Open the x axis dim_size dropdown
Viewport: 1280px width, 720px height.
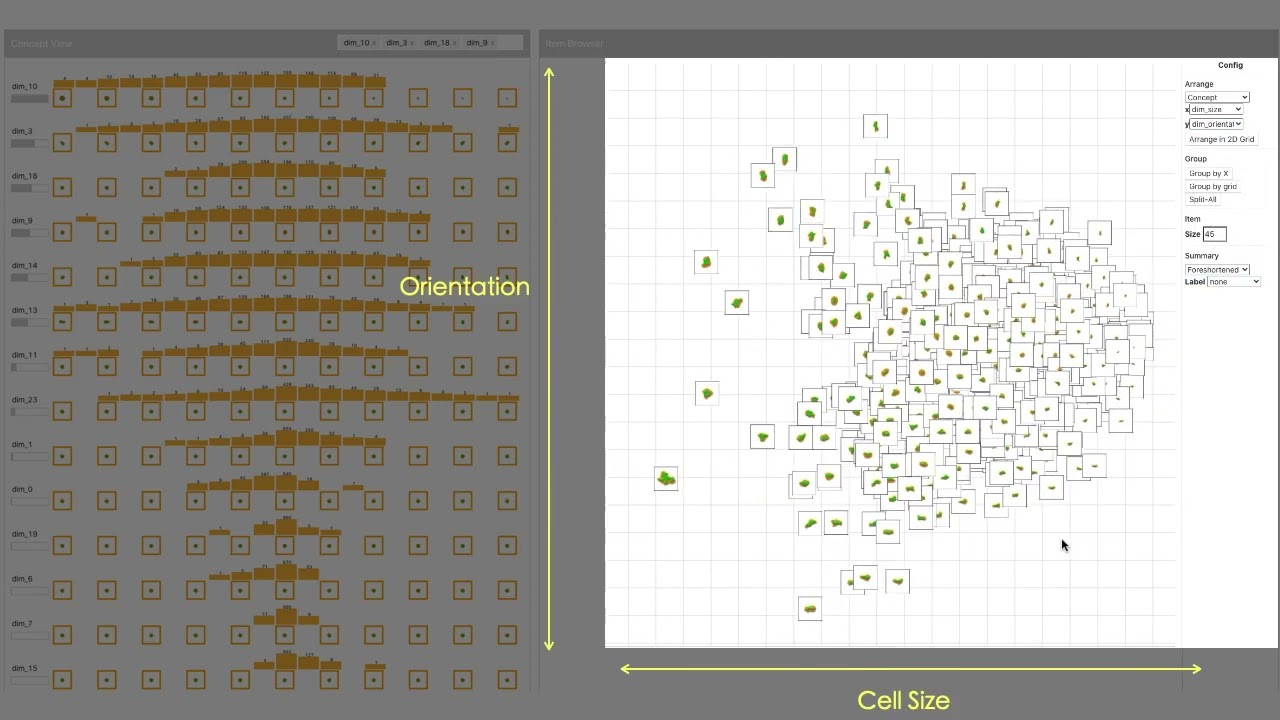[x=1216, y=109]
